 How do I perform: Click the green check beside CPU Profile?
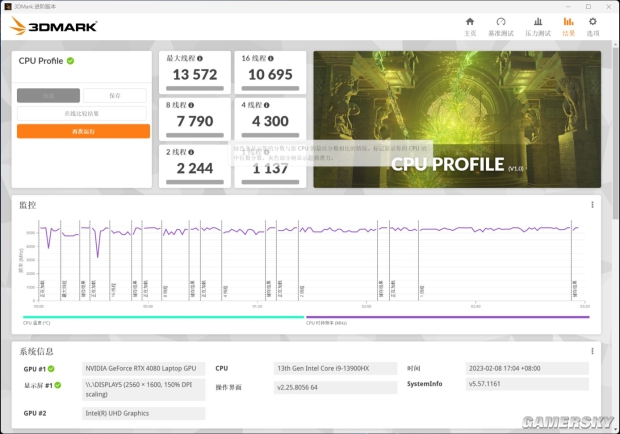(x=70, y=61)
